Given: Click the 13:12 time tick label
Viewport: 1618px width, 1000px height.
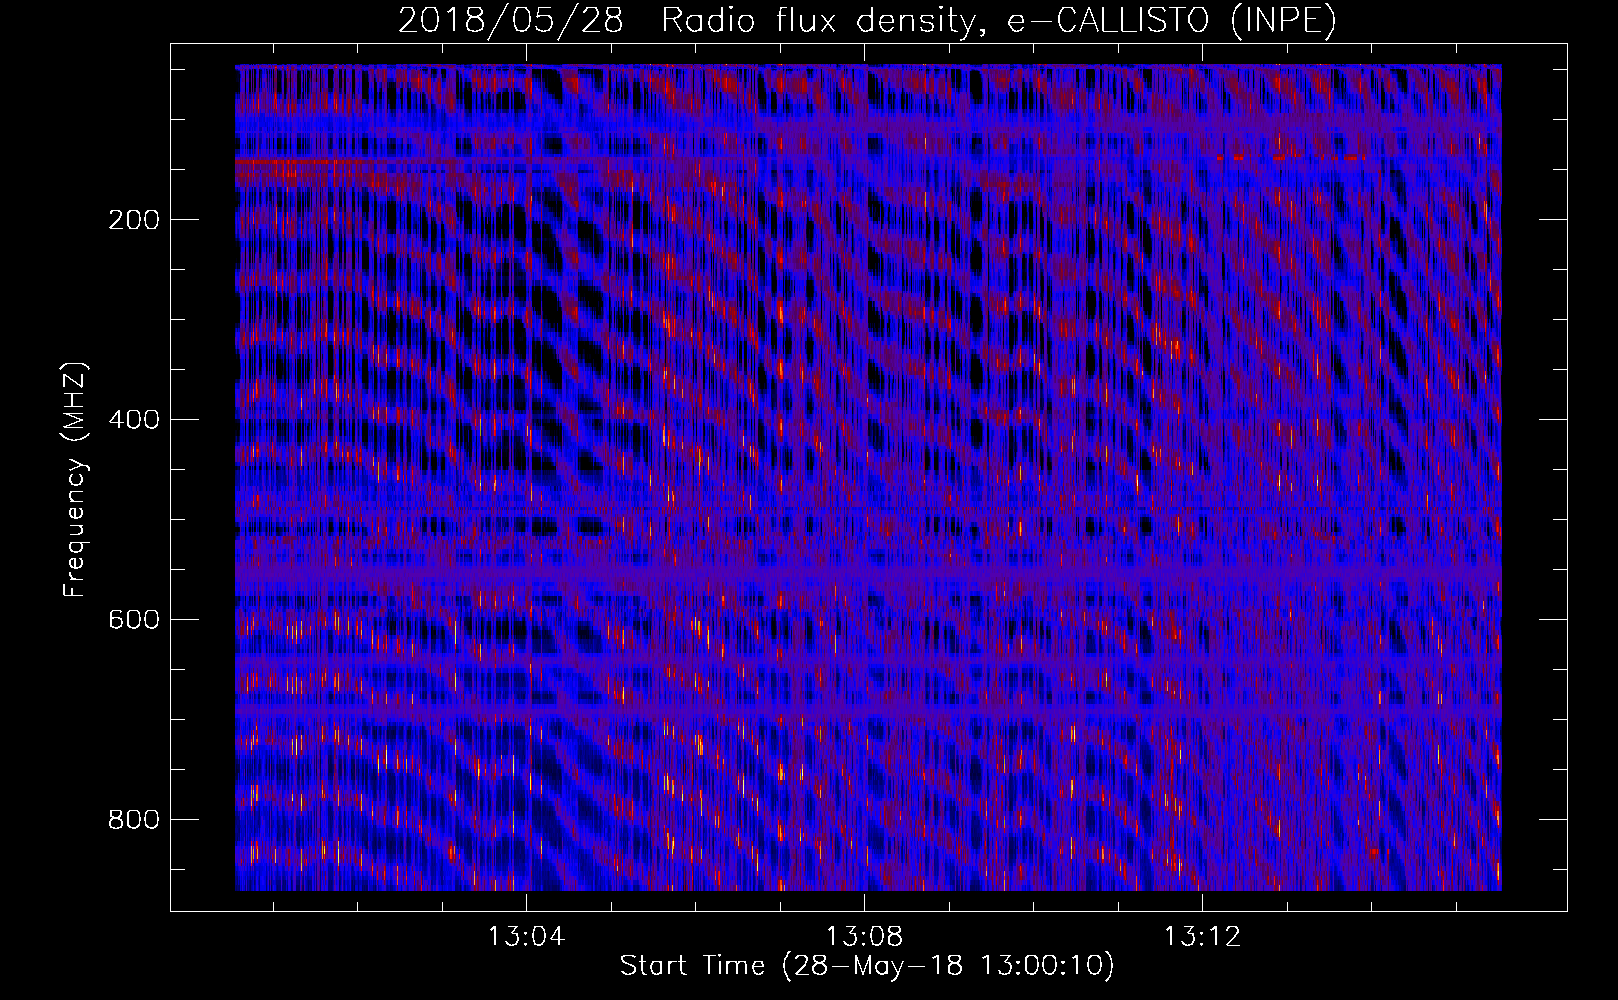Looking at the screenshot, I should point(1202,937).
